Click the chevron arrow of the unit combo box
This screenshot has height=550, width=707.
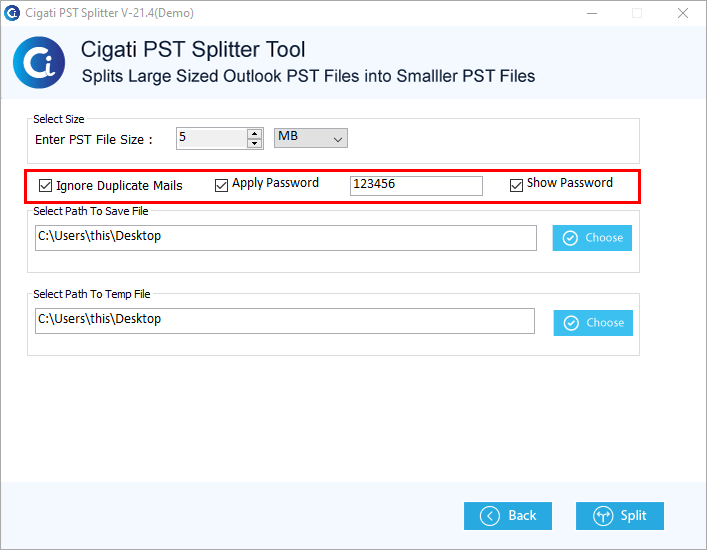point(338,140)
